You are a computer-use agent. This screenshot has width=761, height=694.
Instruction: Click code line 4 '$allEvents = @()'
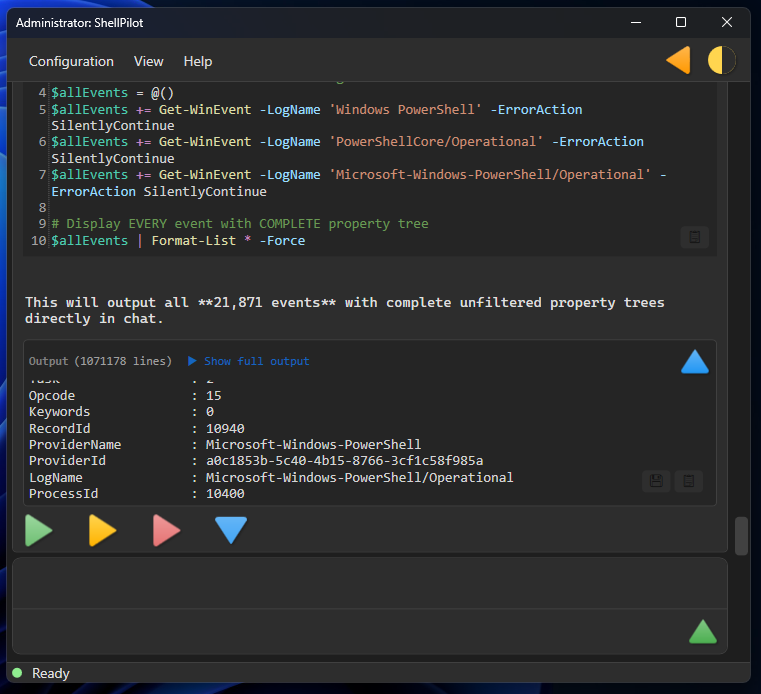click(113, 93)
